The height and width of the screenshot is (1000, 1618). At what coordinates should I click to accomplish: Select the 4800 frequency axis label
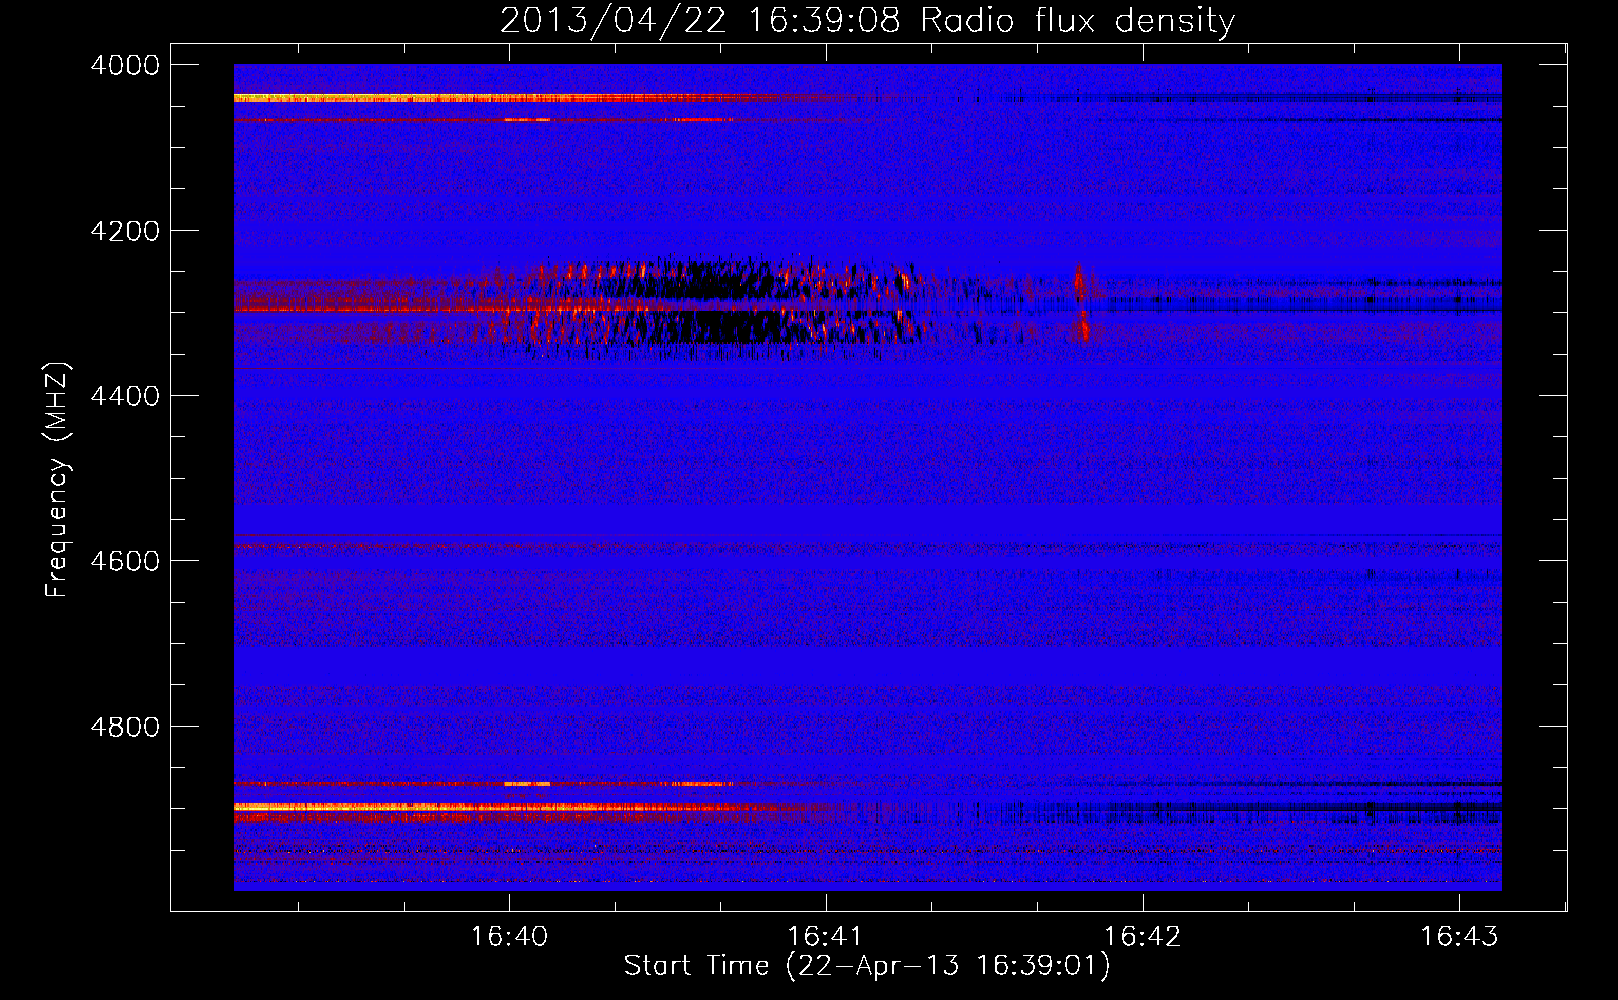[x=125, y=727]
